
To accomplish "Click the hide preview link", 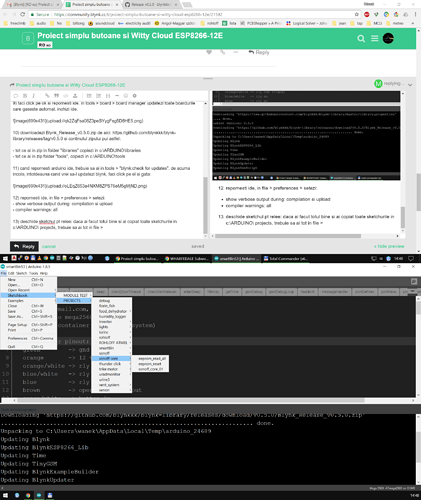I will (389, 246).
